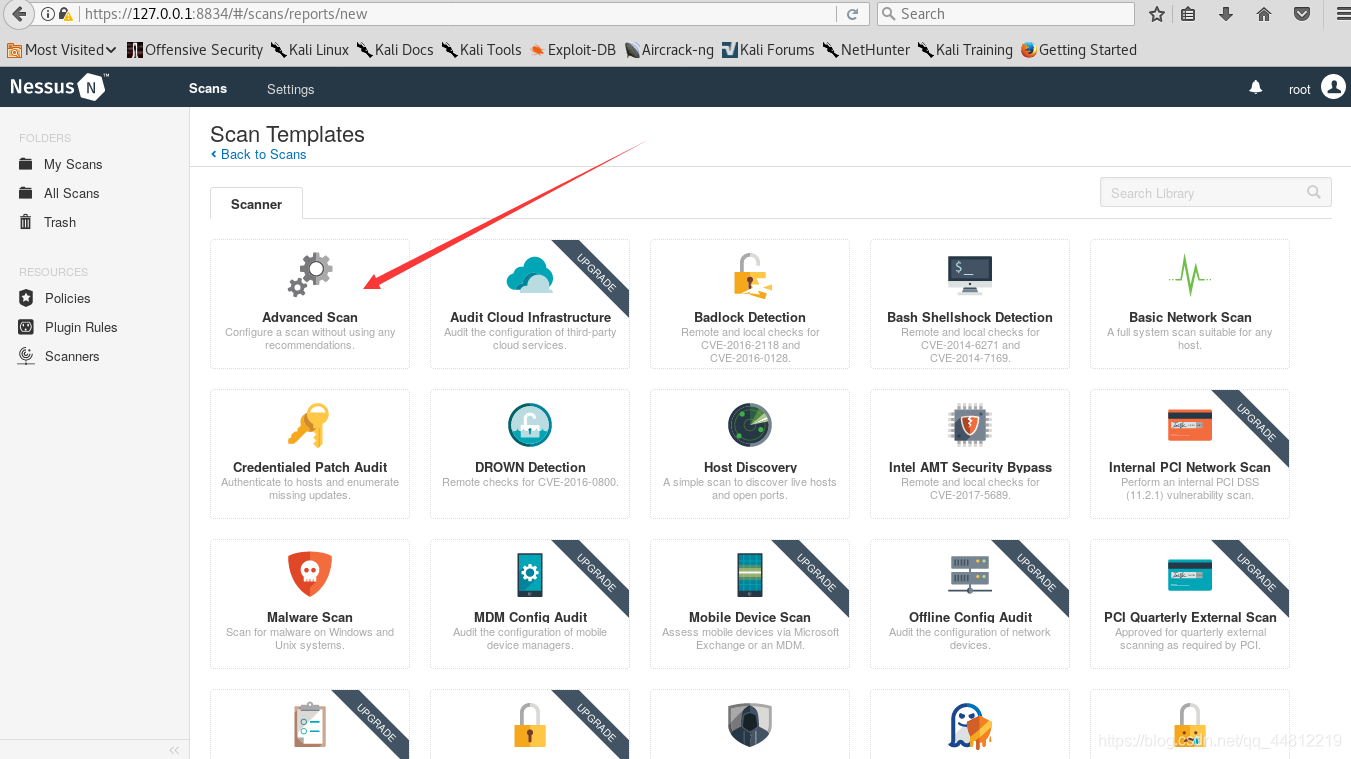This screenshot has height=759, width=1351.
Task: Expand the Most Visited bookmarks dropdown
Action: [x=62, y=49]
